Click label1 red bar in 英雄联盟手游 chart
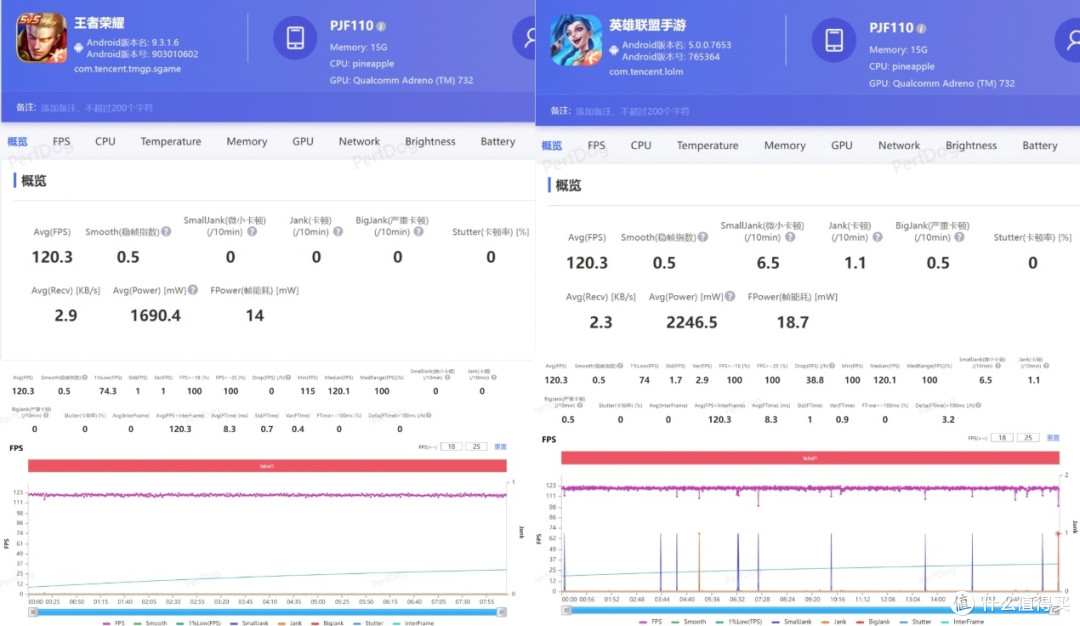Screen dimensions: 1080x626 coord(810,458)
